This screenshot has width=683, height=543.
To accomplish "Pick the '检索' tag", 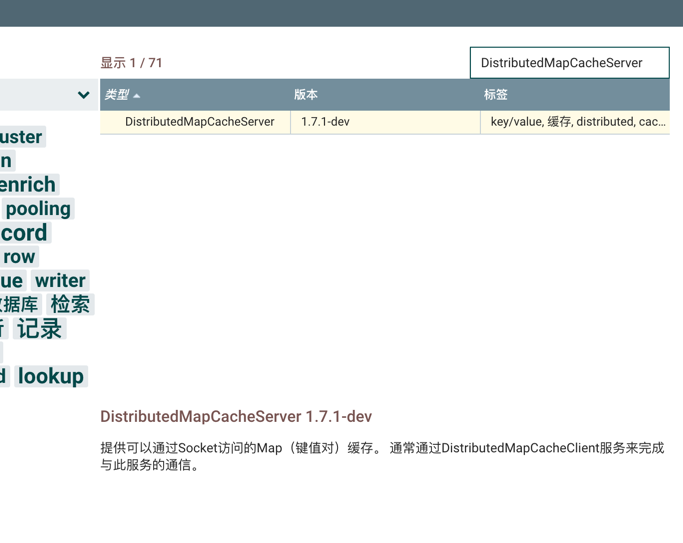I will [70, 304].
